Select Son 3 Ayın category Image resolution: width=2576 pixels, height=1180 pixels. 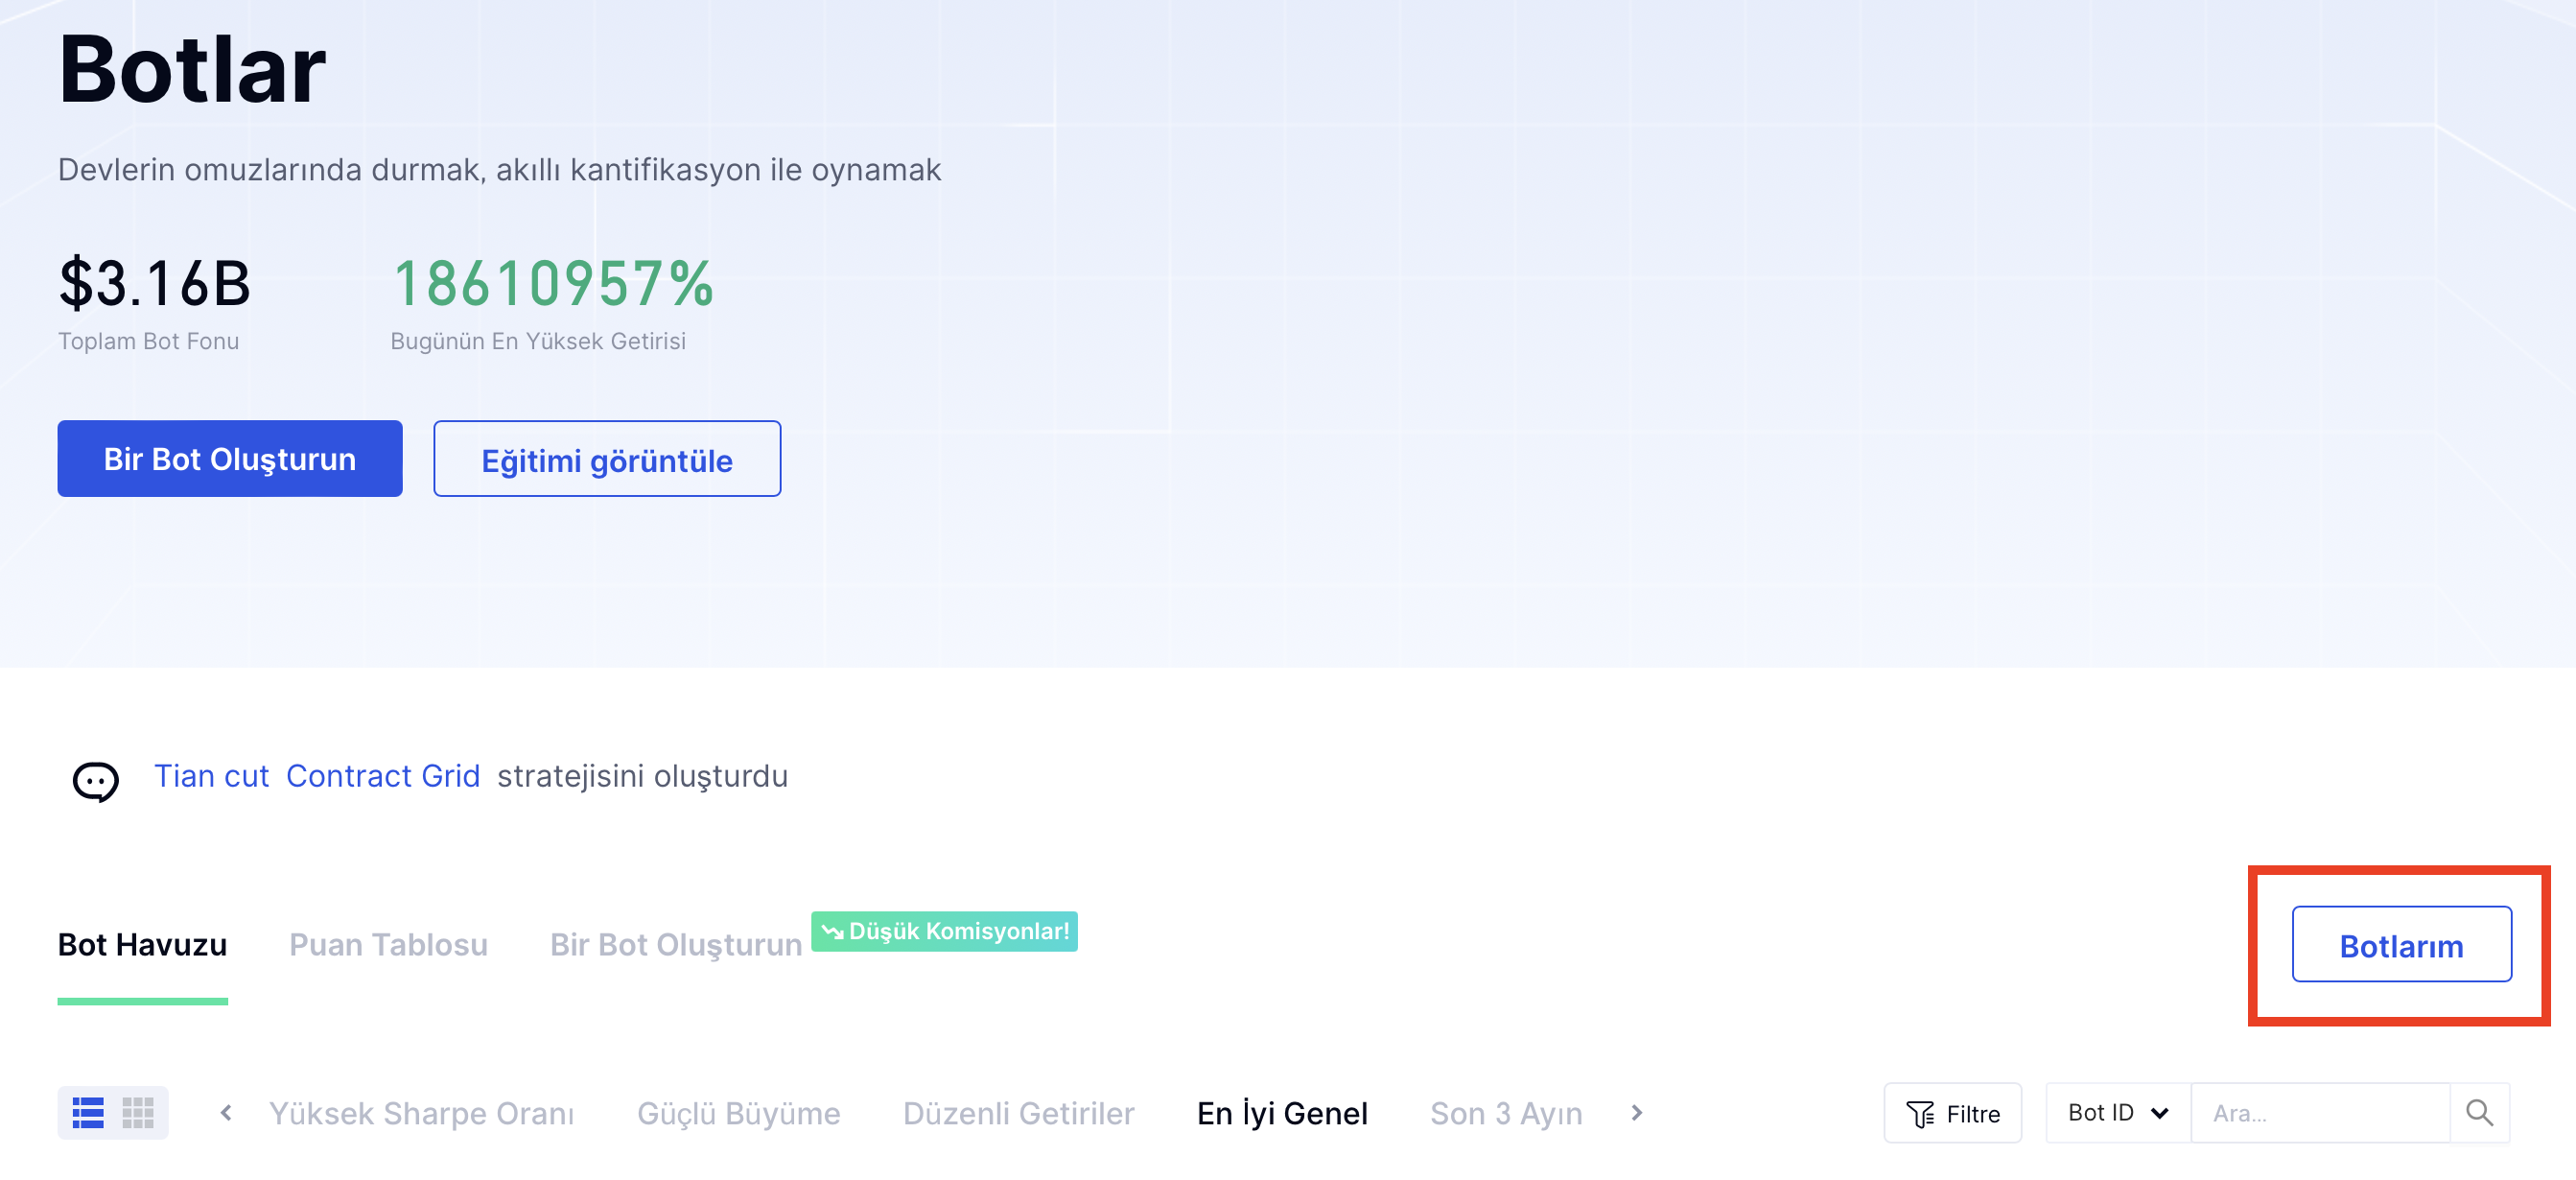(x=1505, y=1113)
